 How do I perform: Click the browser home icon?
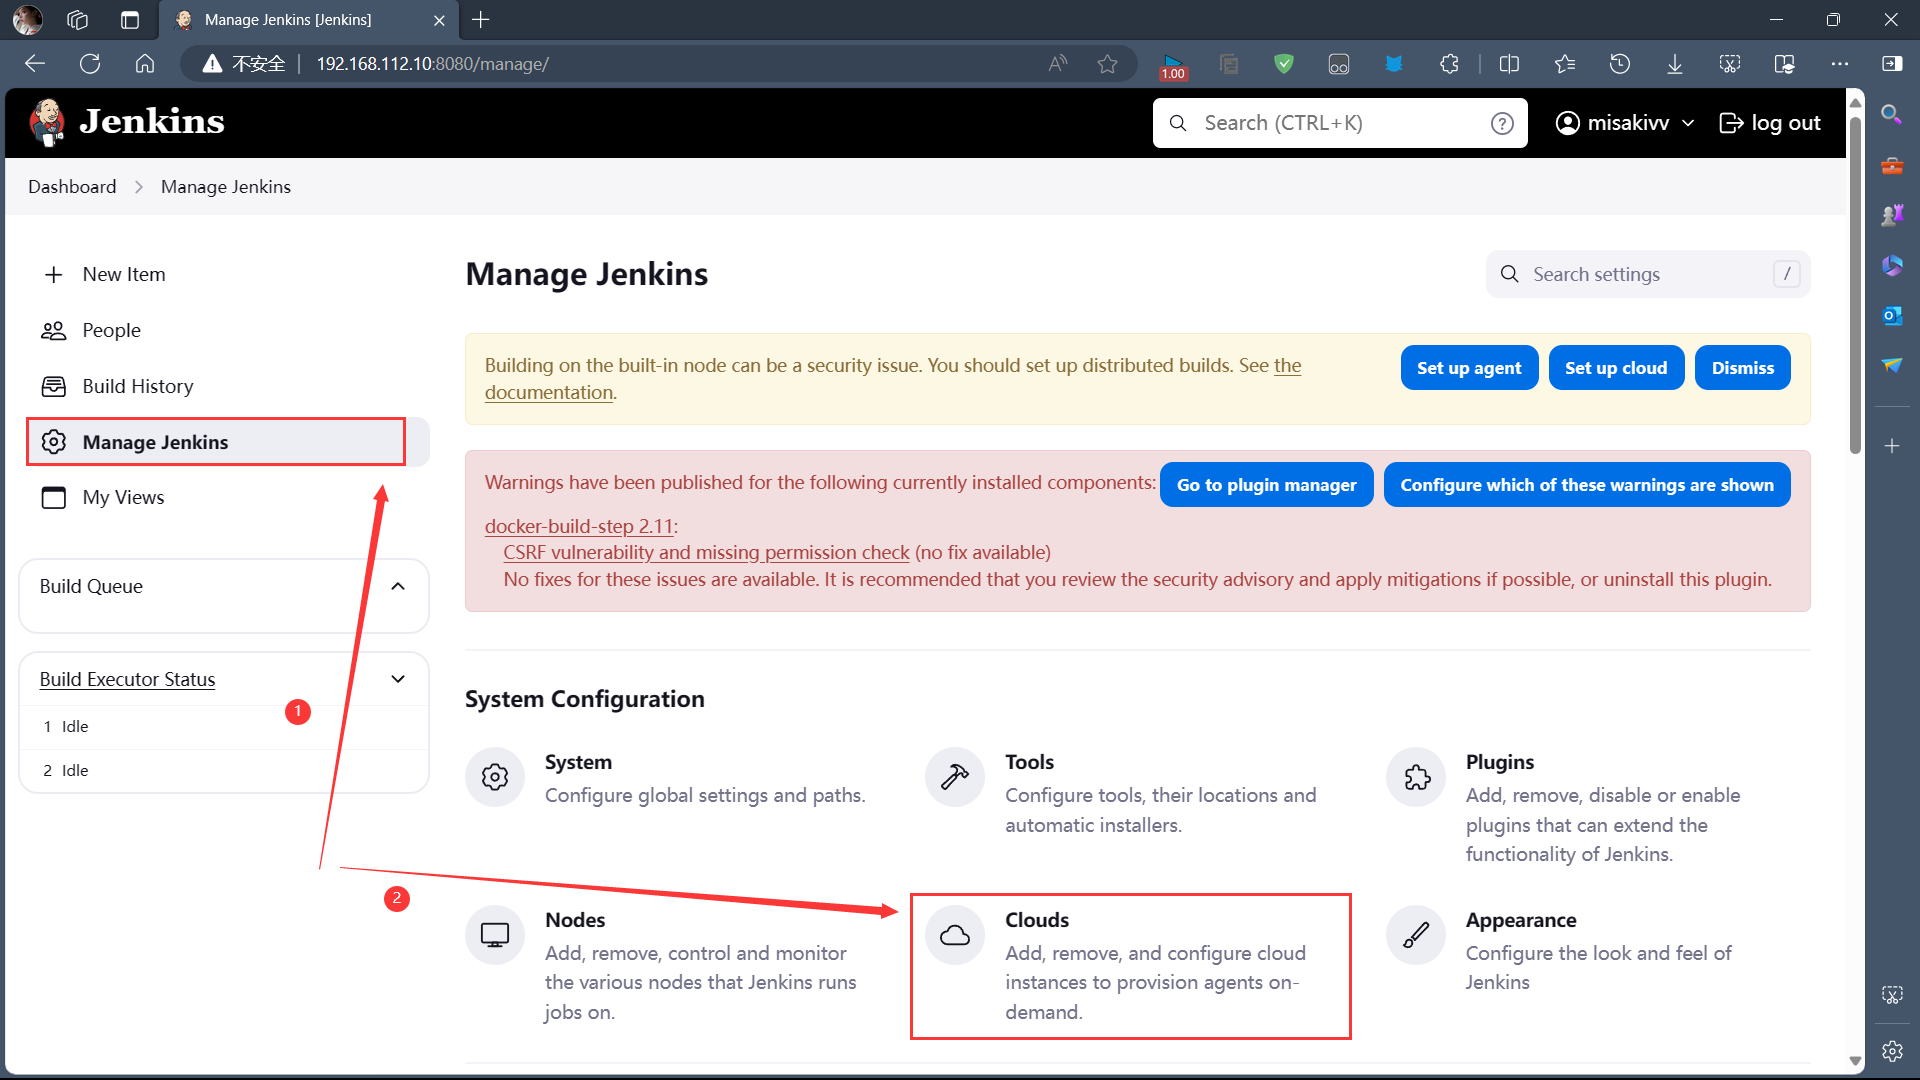coord(145,64)
